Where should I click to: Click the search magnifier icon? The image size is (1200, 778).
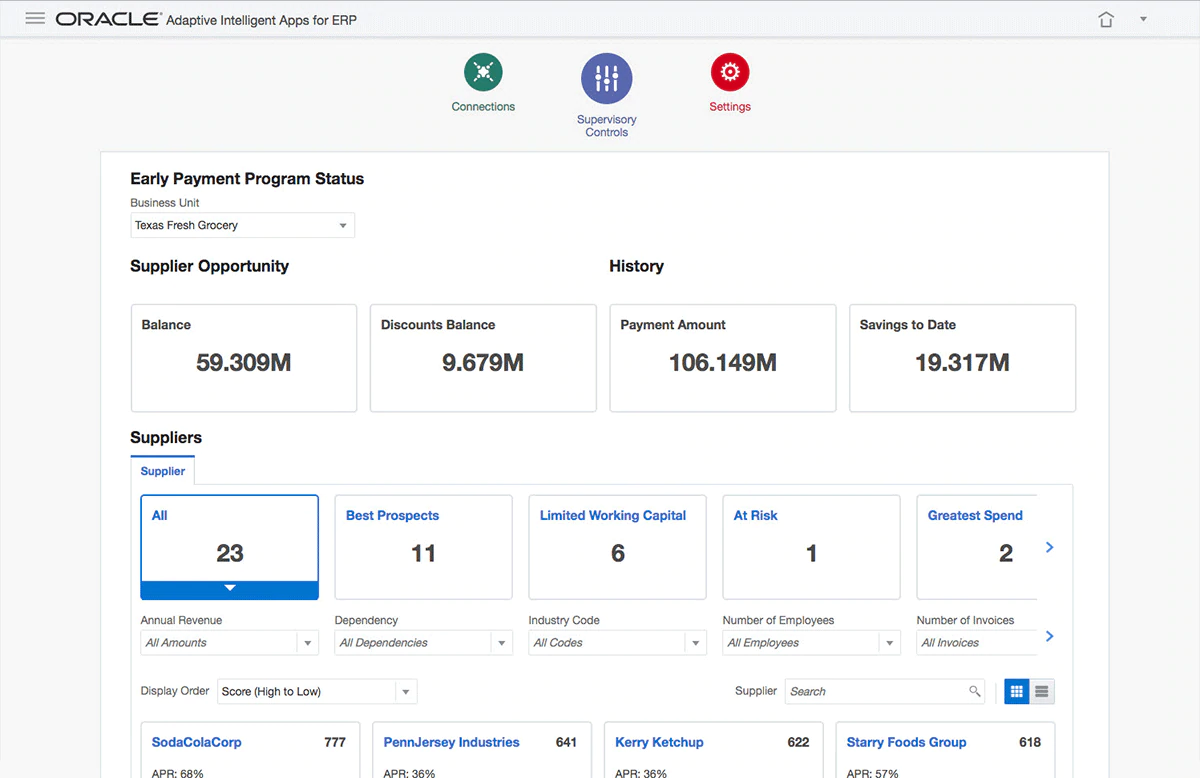[x=974, y=691]
